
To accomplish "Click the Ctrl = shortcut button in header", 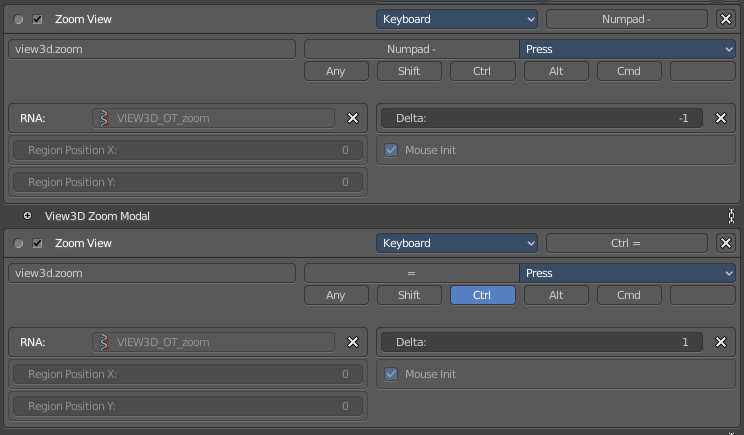I will [x=626, y=243].
